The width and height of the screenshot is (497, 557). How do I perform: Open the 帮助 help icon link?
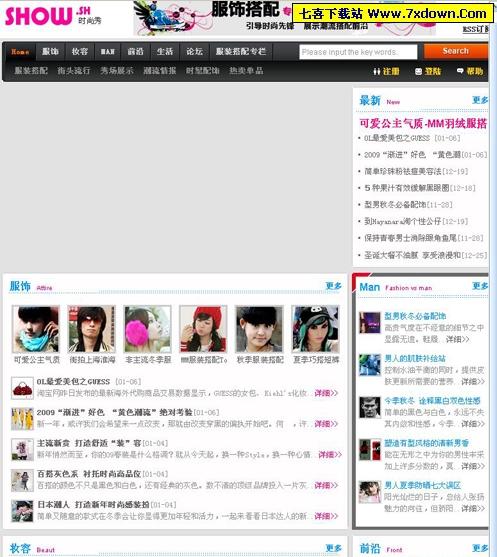470,71
